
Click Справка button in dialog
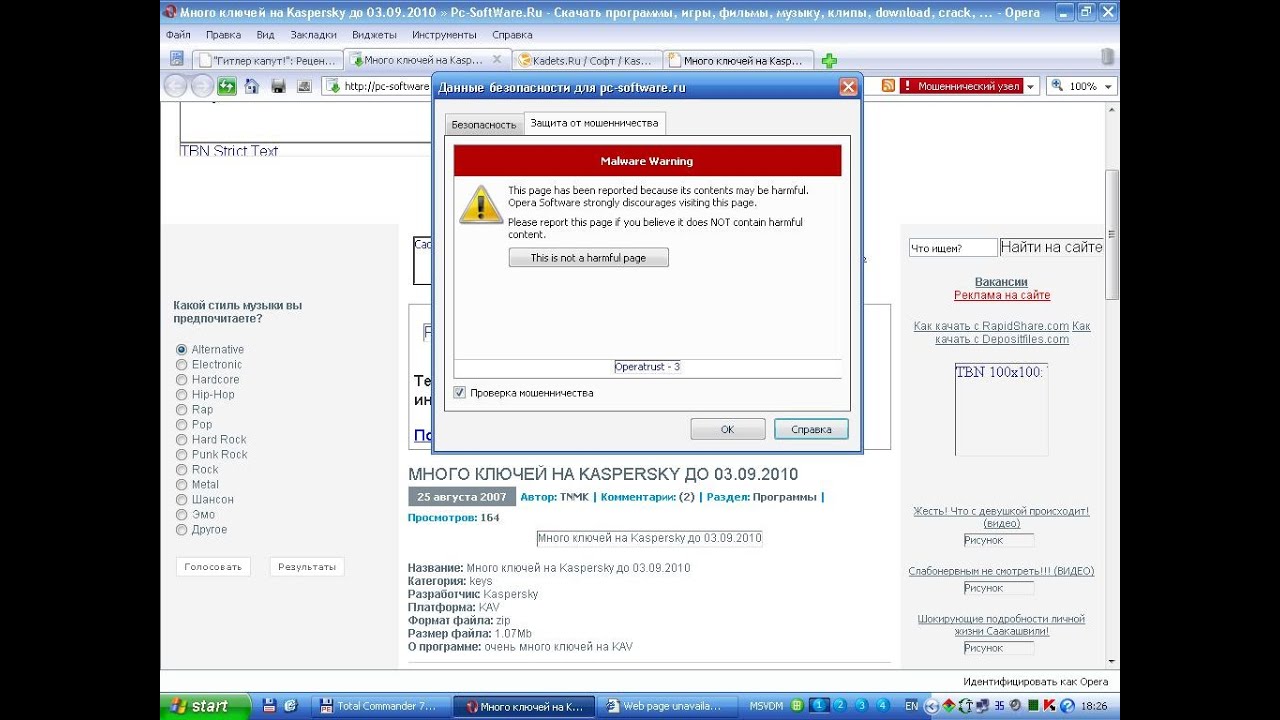pyautogui.click(x=811, y=429)
